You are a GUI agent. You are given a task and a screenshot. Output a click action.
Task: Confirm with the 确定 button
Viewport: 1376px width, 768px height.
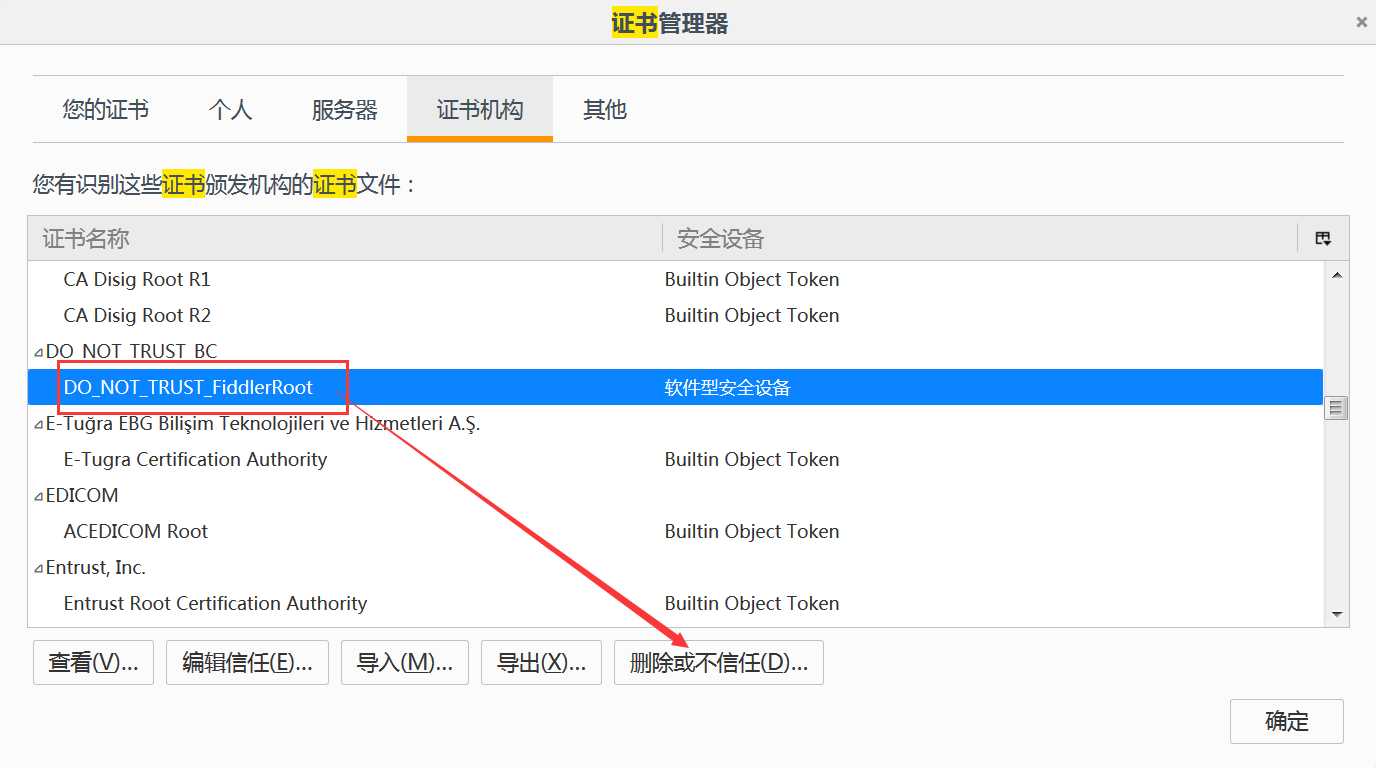pos(1287,721)
